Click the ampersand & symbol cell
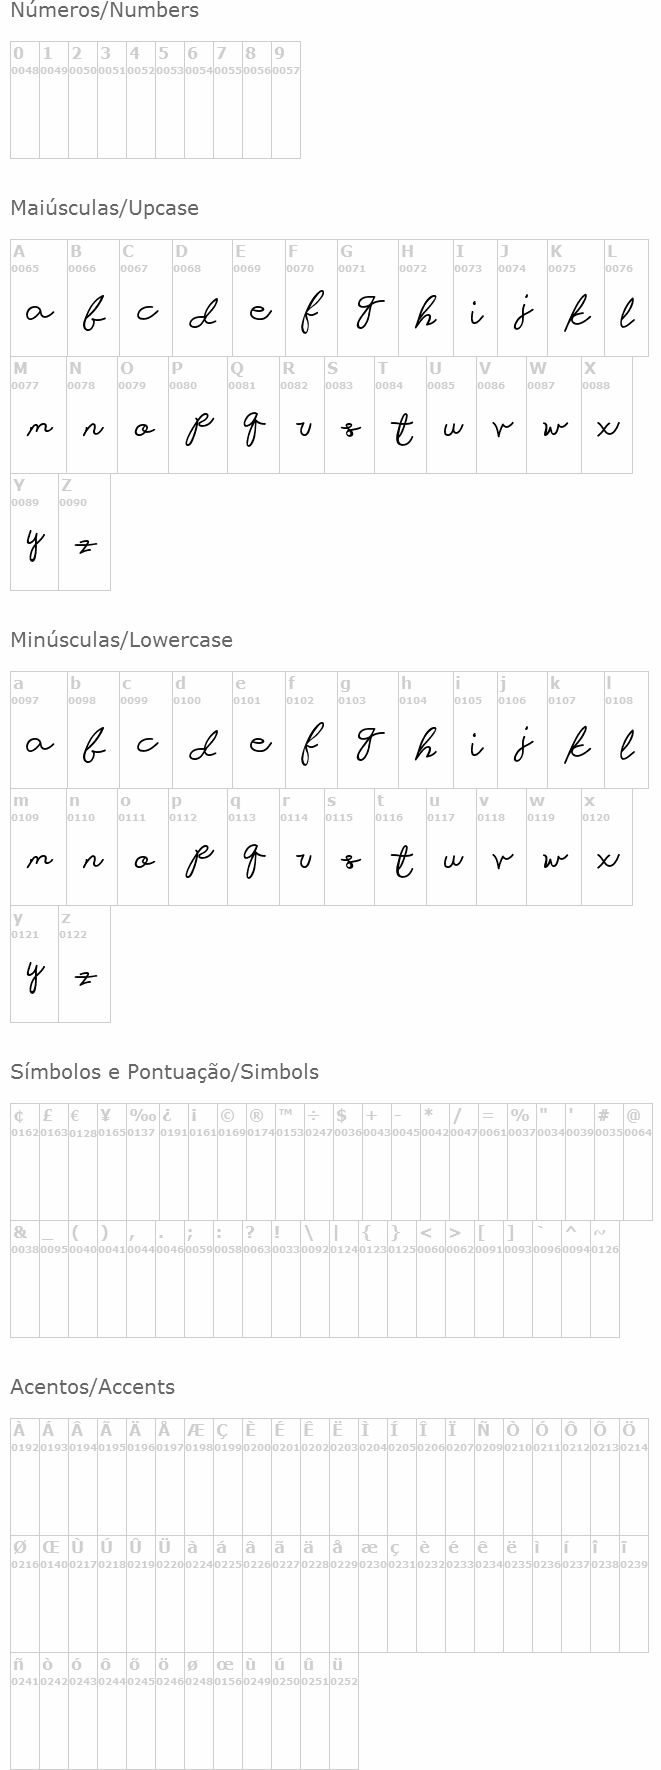Viewport: 661px width, 1770px height. point(25,1279)
